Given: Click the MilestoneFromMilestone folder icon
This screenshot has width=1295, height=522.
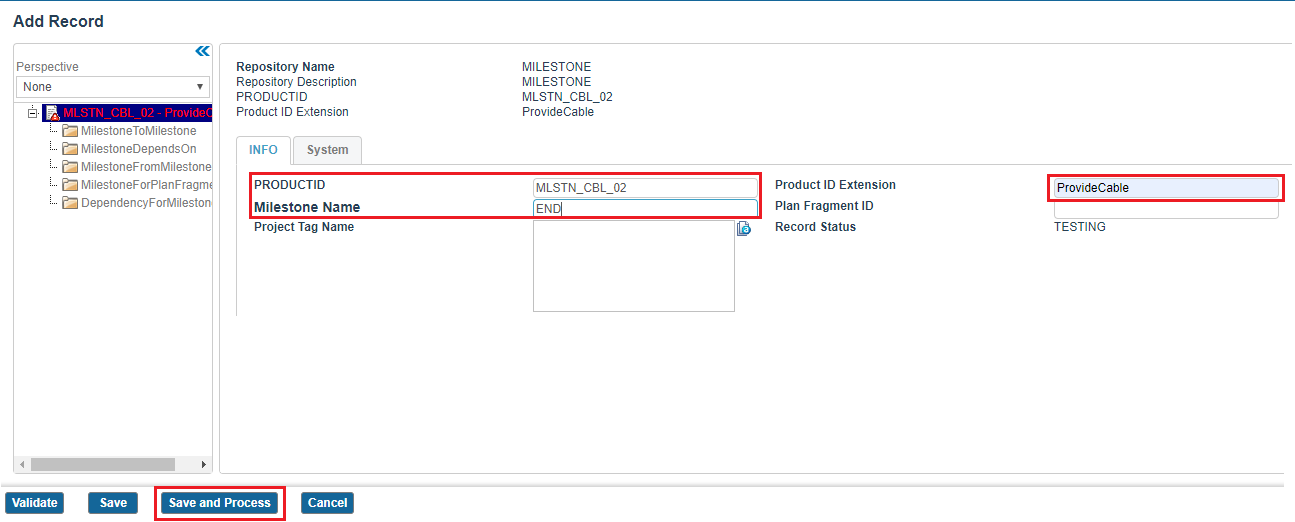Looking at the screenshot, I should pos(70,167).
